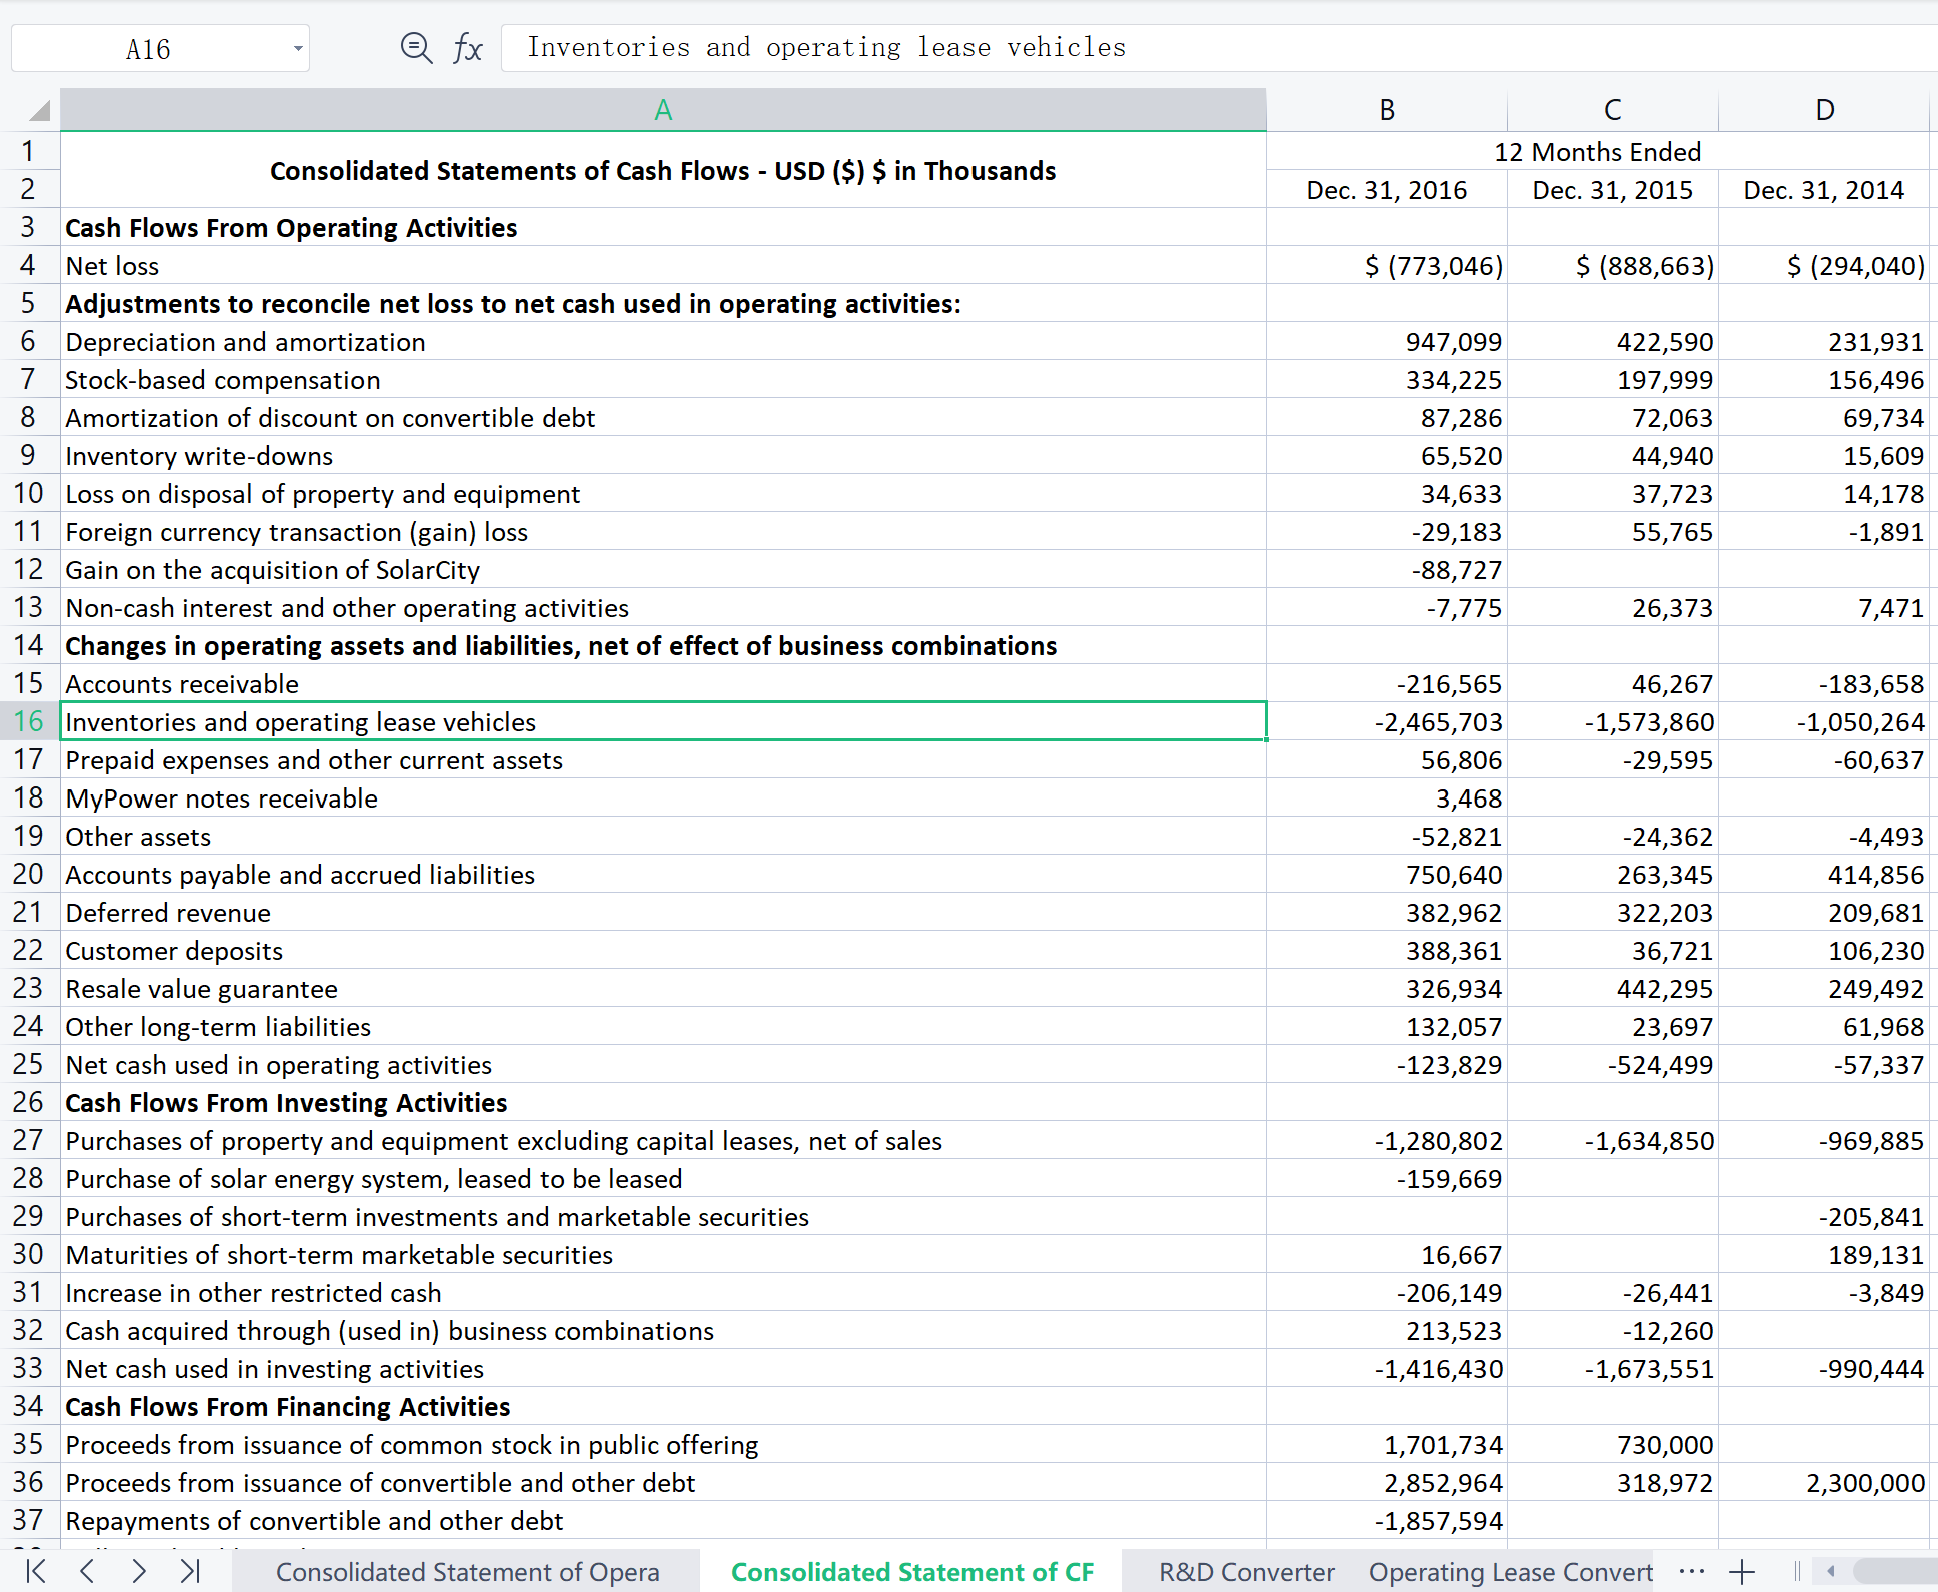This screenshot has width=1938, height=1592.
Task: Select the row 25 header
Action: (x=29, y=1064)
